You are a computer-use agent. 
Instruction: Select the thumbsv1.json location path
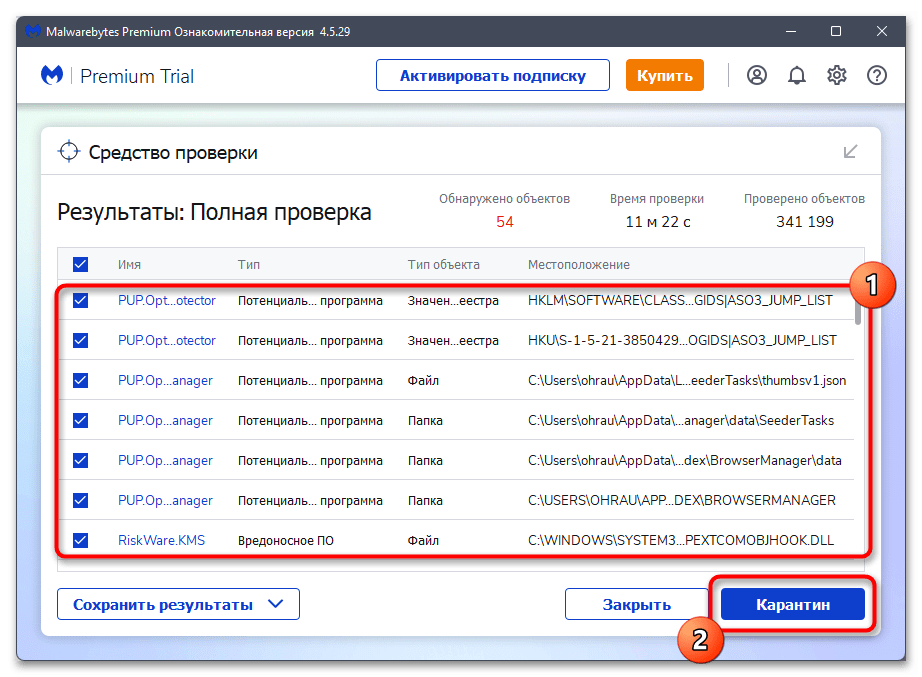[x=687, y=381]
